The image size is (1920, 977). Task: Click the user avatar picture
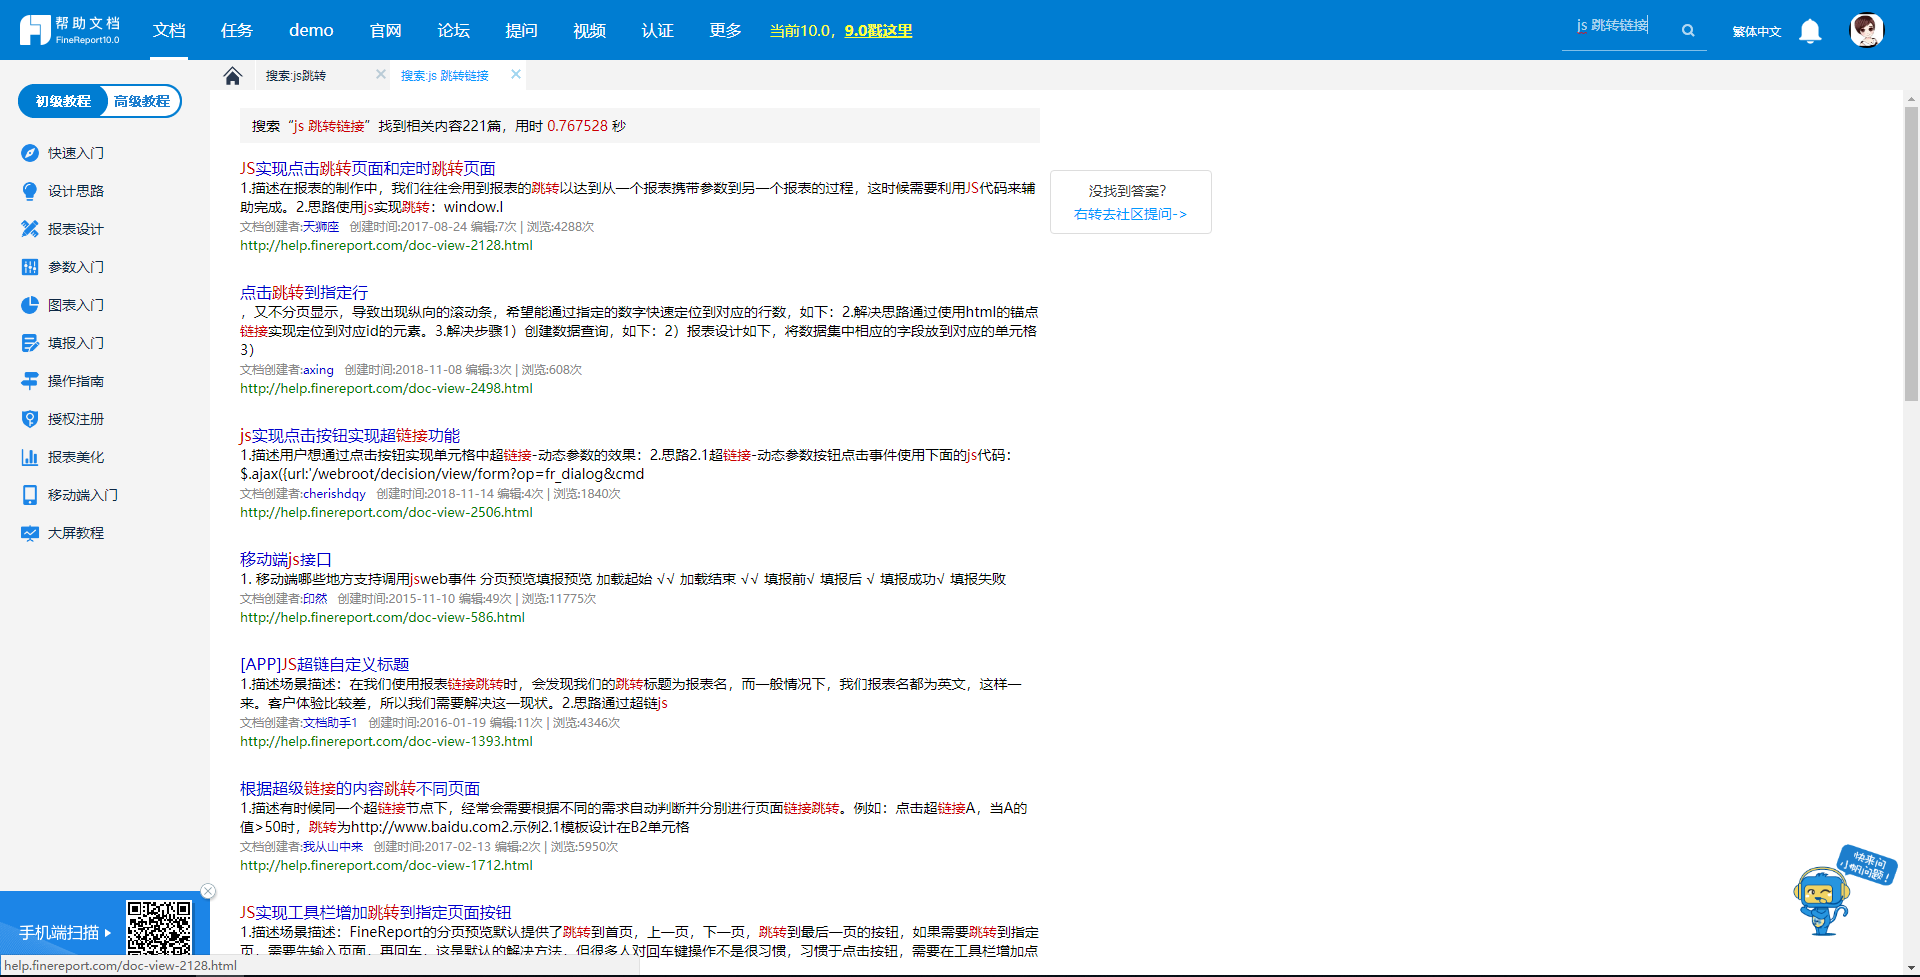pos(1867,30)
